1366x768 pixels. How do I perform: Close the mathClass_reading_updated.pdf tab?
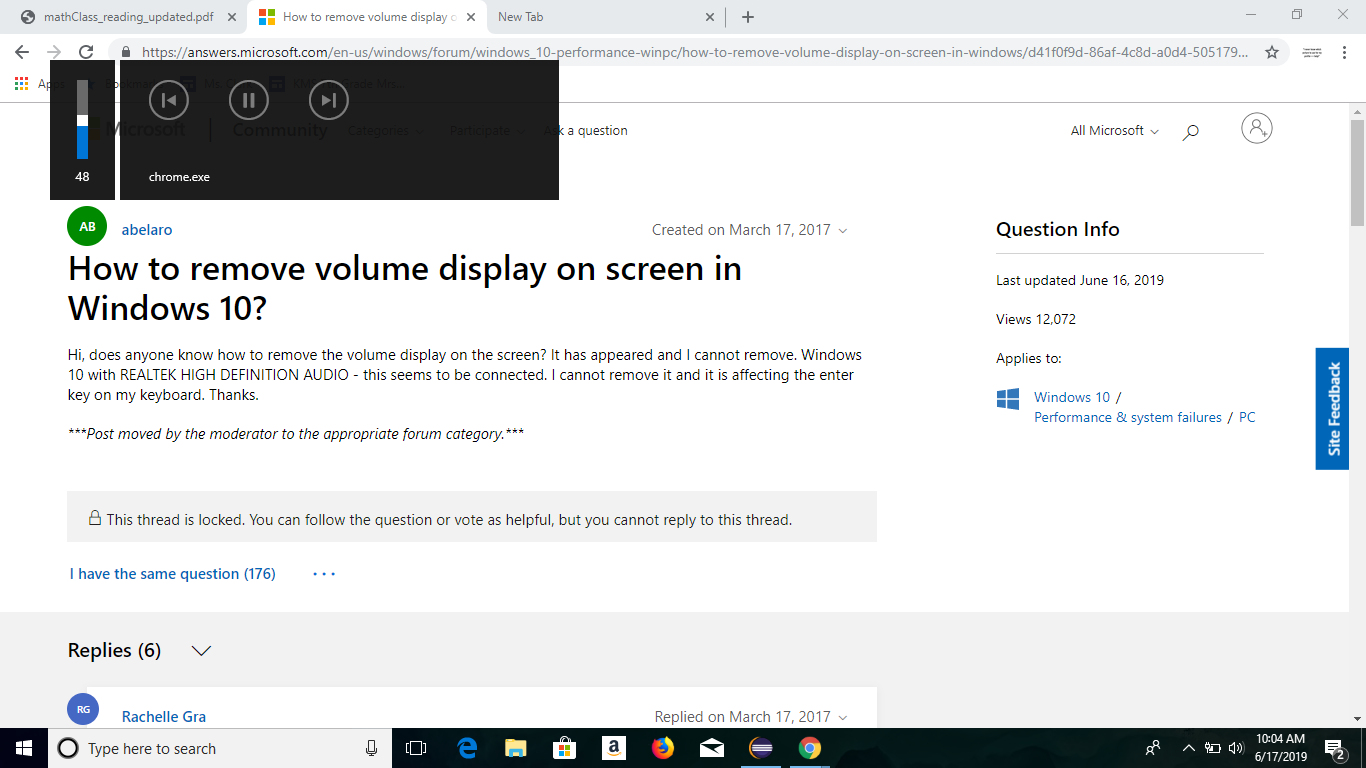(x=233, y=17)
